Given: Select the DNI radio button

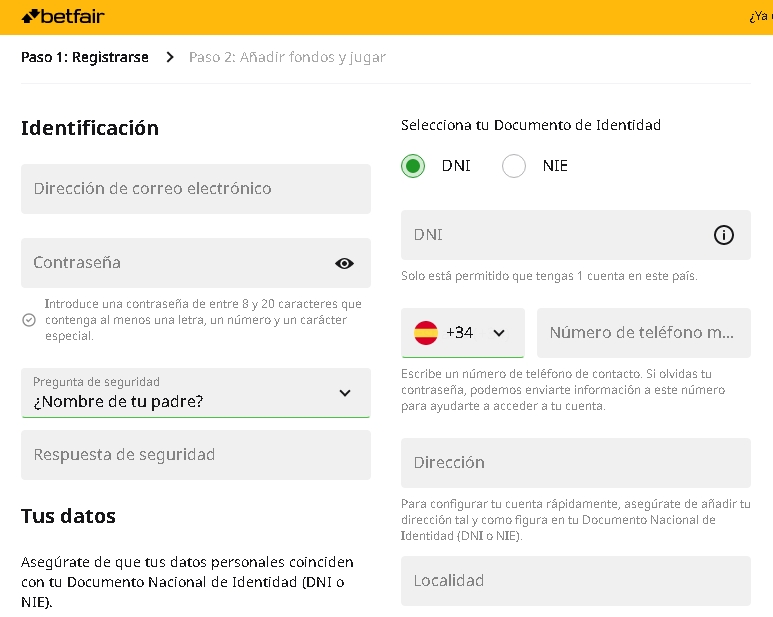Looking at the screenshot, I should pos(413,166).
